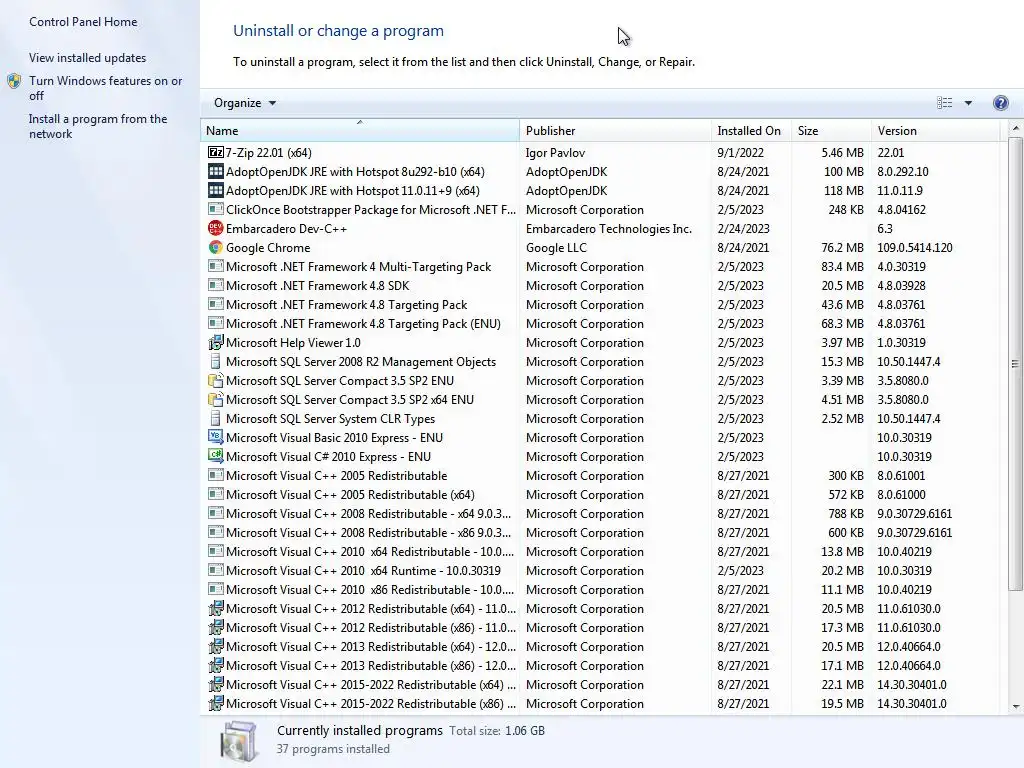Expand the view options dropdown arrow

click(x=968, y=103)
